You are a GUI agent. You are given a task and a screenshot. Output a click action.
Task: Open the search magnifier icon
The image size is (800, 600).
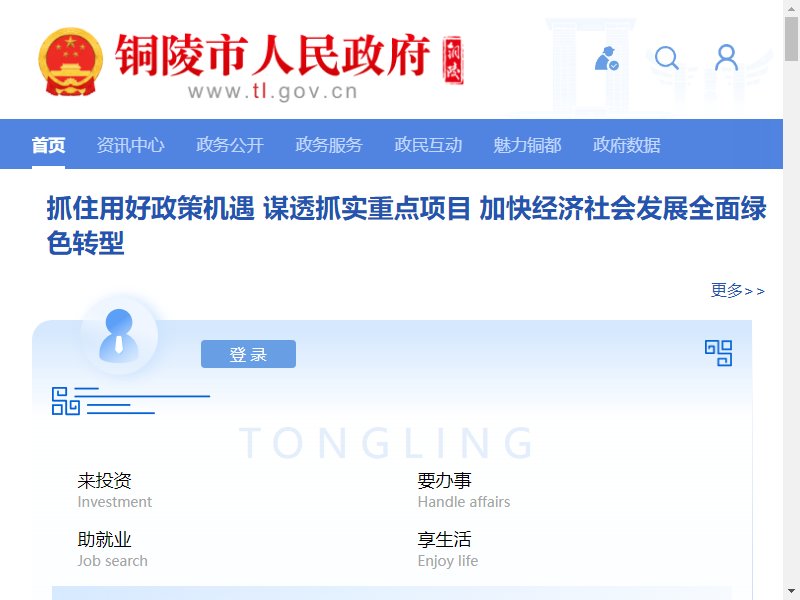667,58
